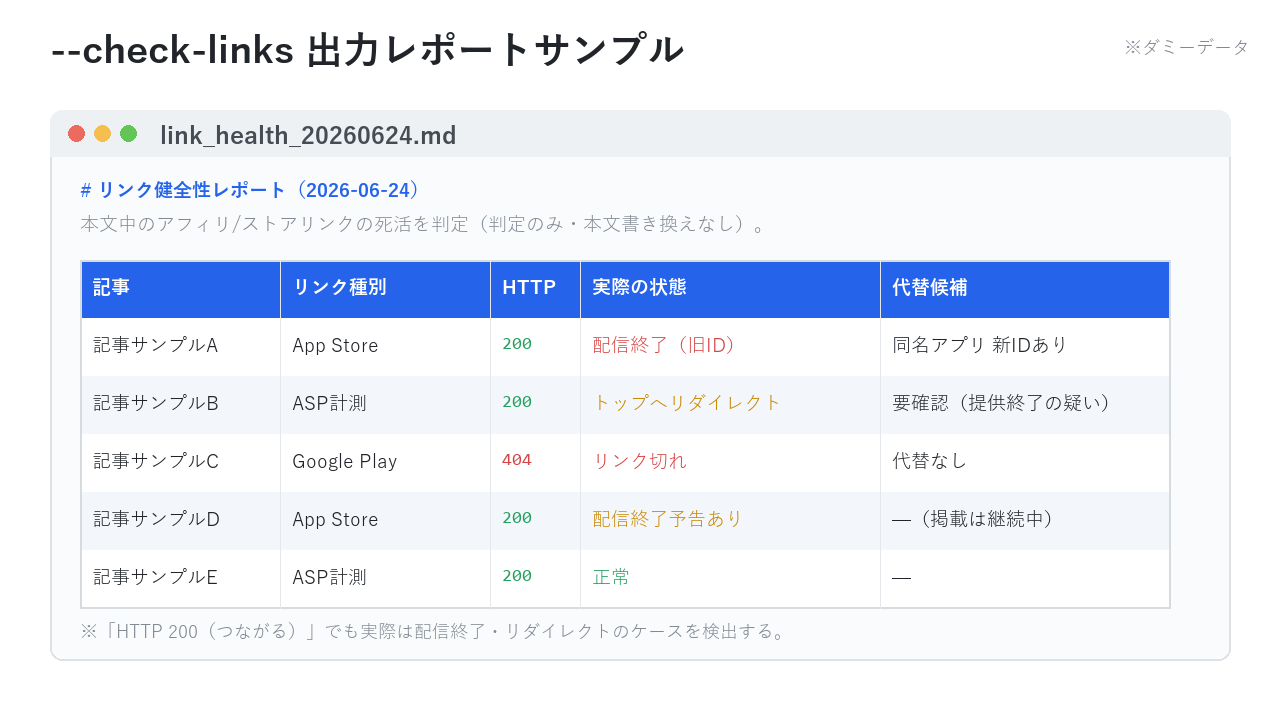Image resolution: width=1280 pixels, height=720 pixels.
Task: Click the 実際の状態 column header
Action: click(731, 290)
